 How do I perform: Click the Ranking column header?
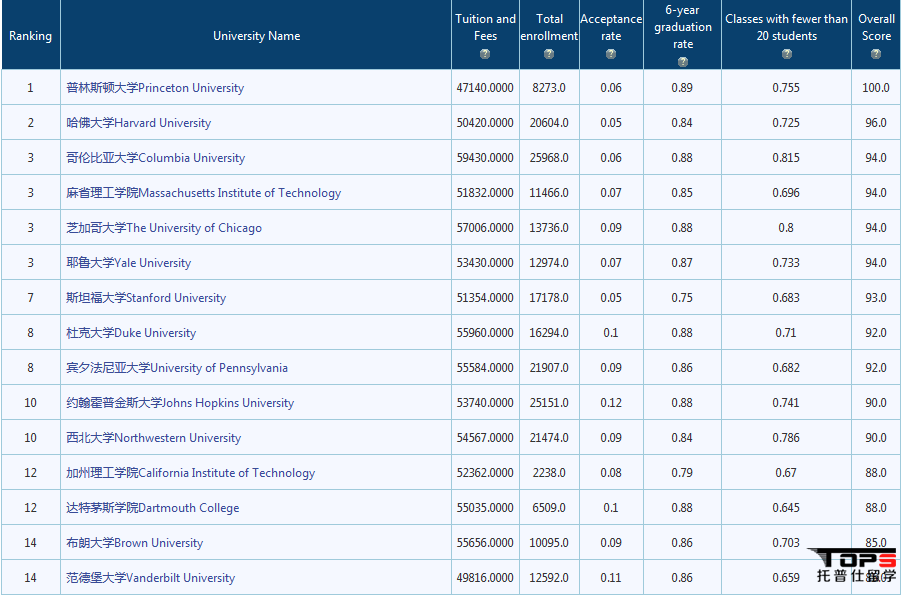(x=30, y=36)
